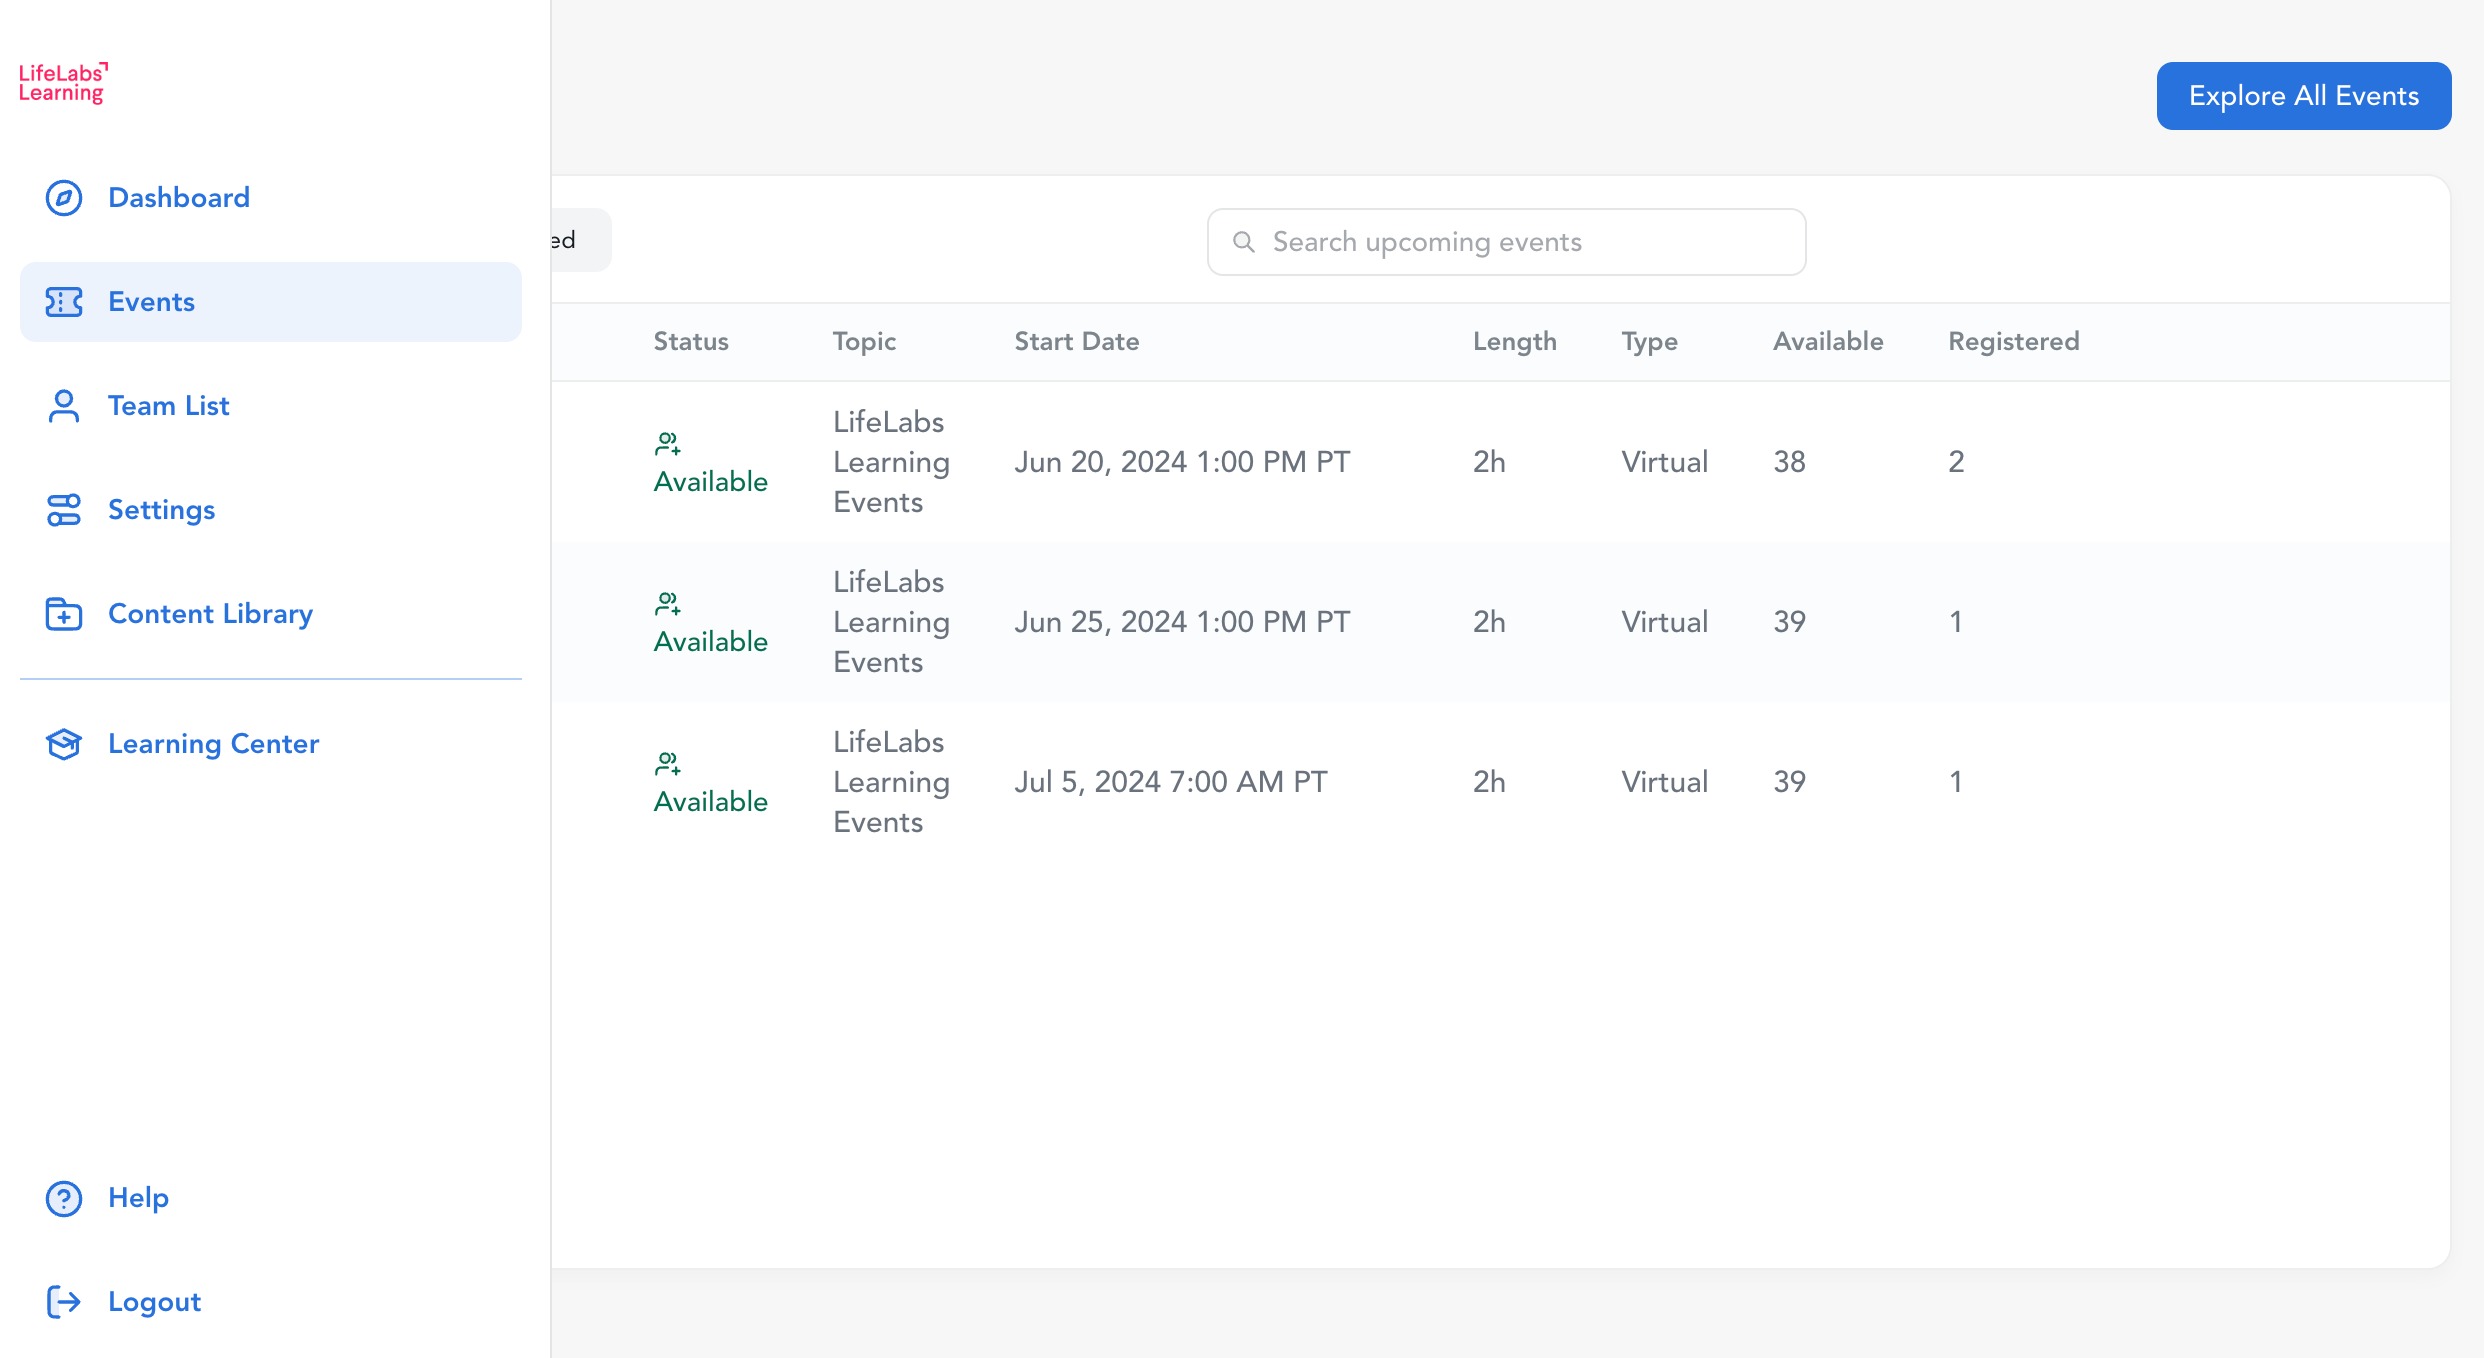Click the available count 38
This screenshot has height=1358, width=2484.
[1790, 462]
